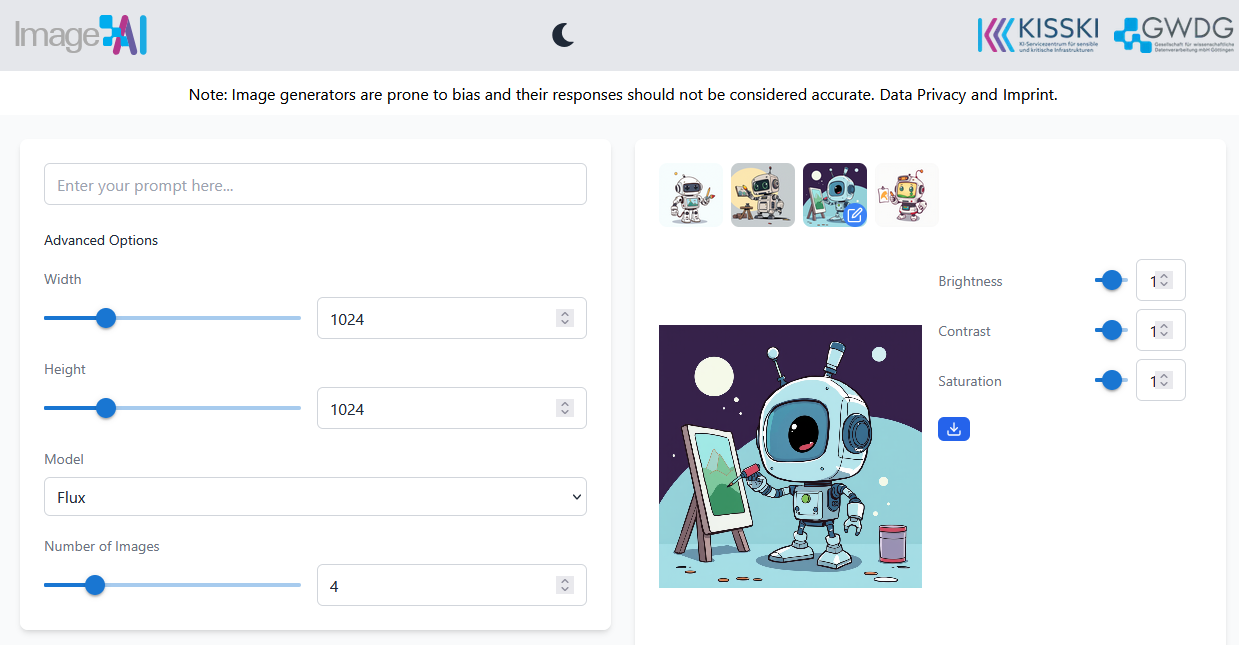
Task: Click the edit icon on the third thumbnail
Action: [855, 214]
